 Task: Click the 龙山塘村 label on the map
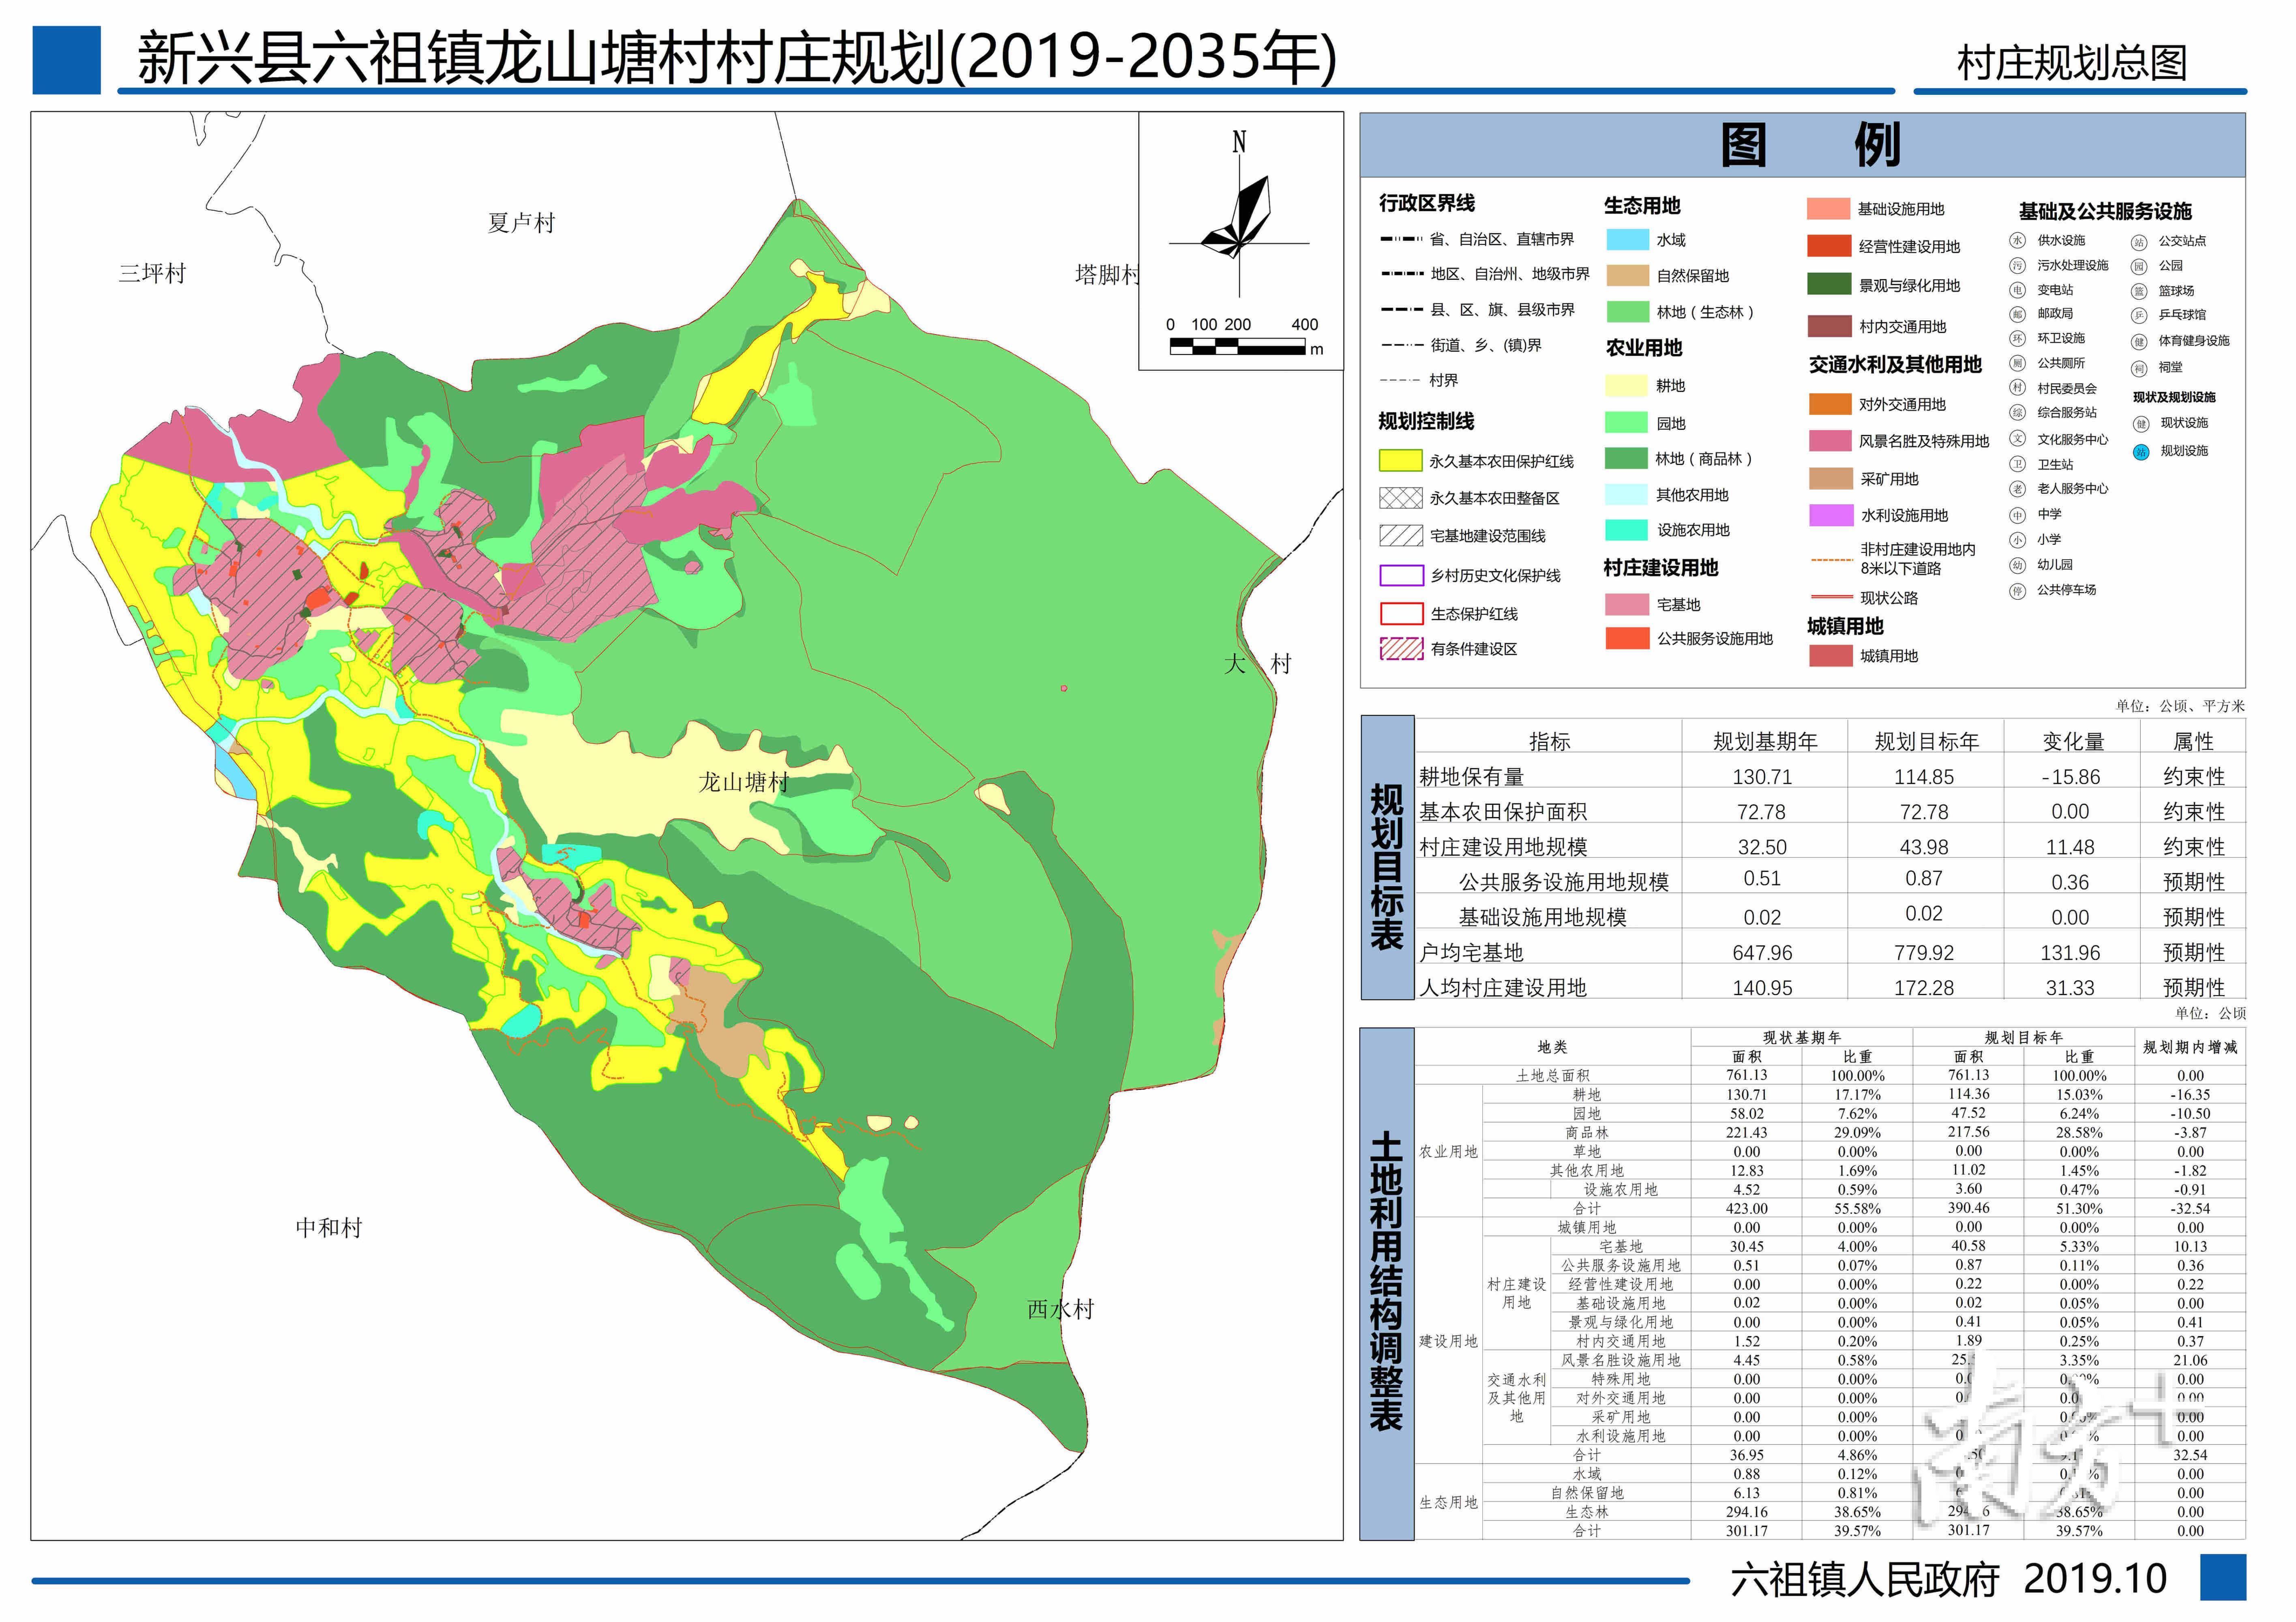pos(743,782)
